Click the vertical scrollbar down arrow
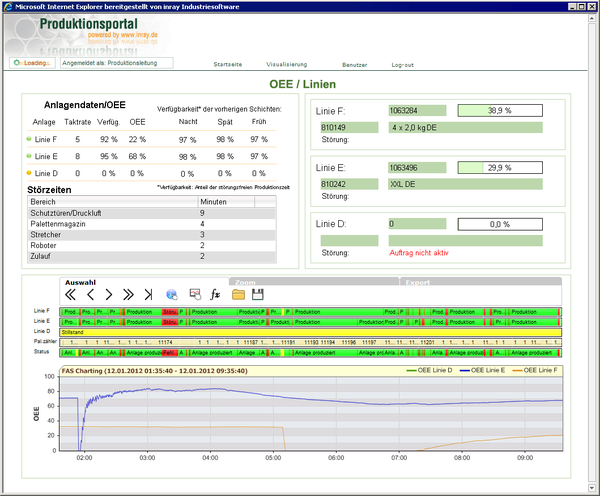This screenshot has height=496, width=600. [x=592, y=488]
